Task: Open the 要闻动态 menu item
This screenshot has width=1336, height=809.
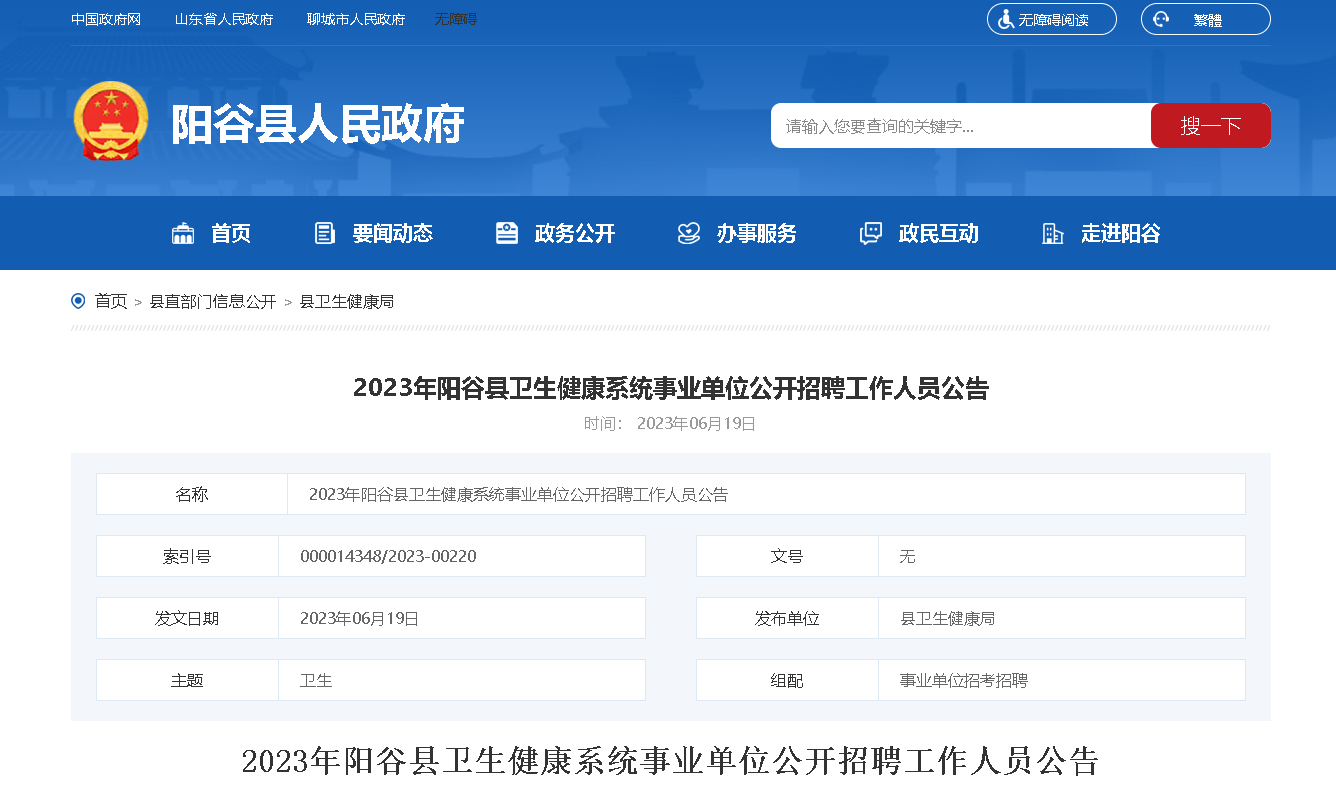Action: (x=392, y=234)
